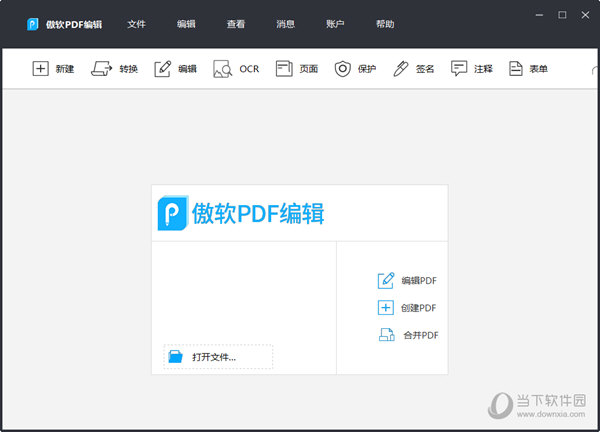The height and width of the screenshot is (432, 600).
Task: Click the 转换 toolbar label
Action: 129,69
